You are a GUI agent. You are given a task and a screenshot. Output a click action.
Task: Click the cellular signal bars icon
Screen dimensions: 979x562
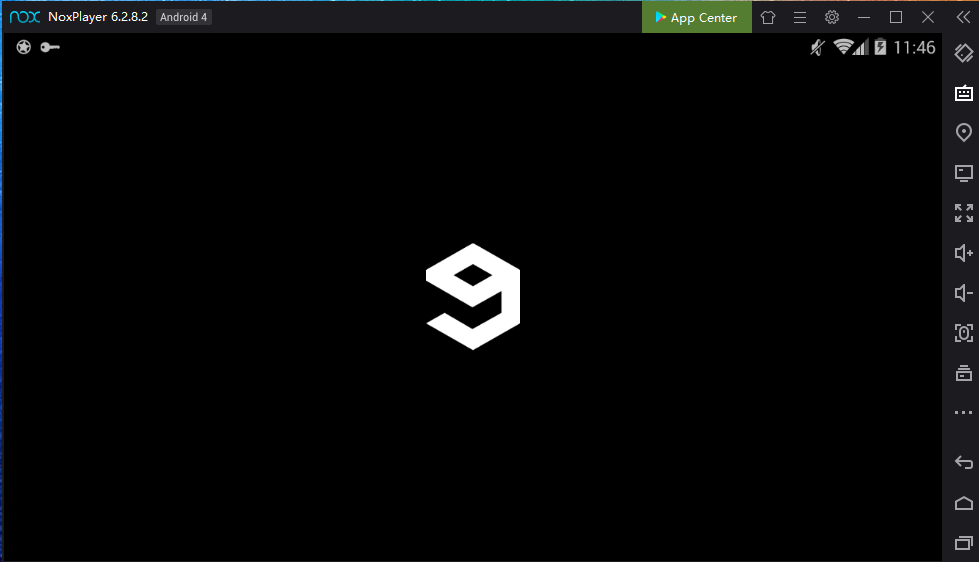(862, 47)
